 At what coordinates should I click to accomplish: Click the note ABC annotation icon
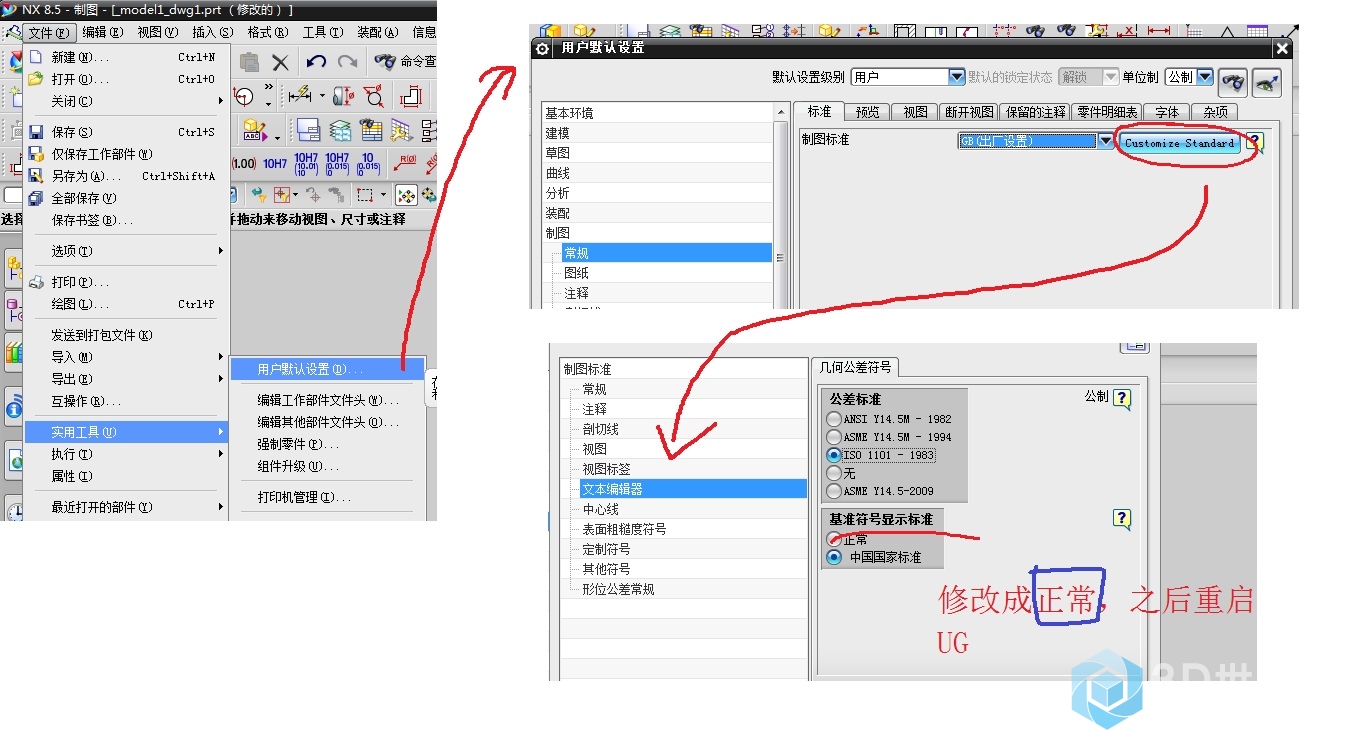(254, 130)
